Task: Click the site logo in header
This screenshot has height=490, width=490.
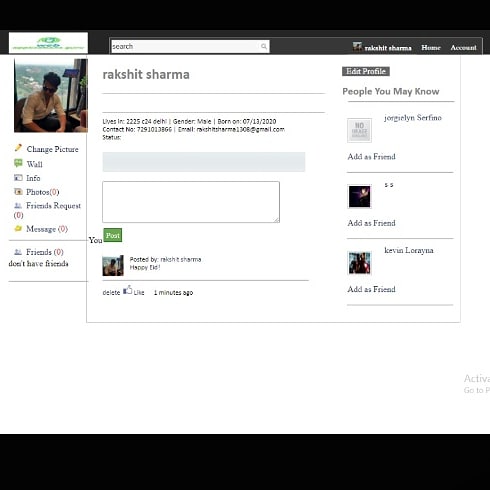Action: [48, 43]
